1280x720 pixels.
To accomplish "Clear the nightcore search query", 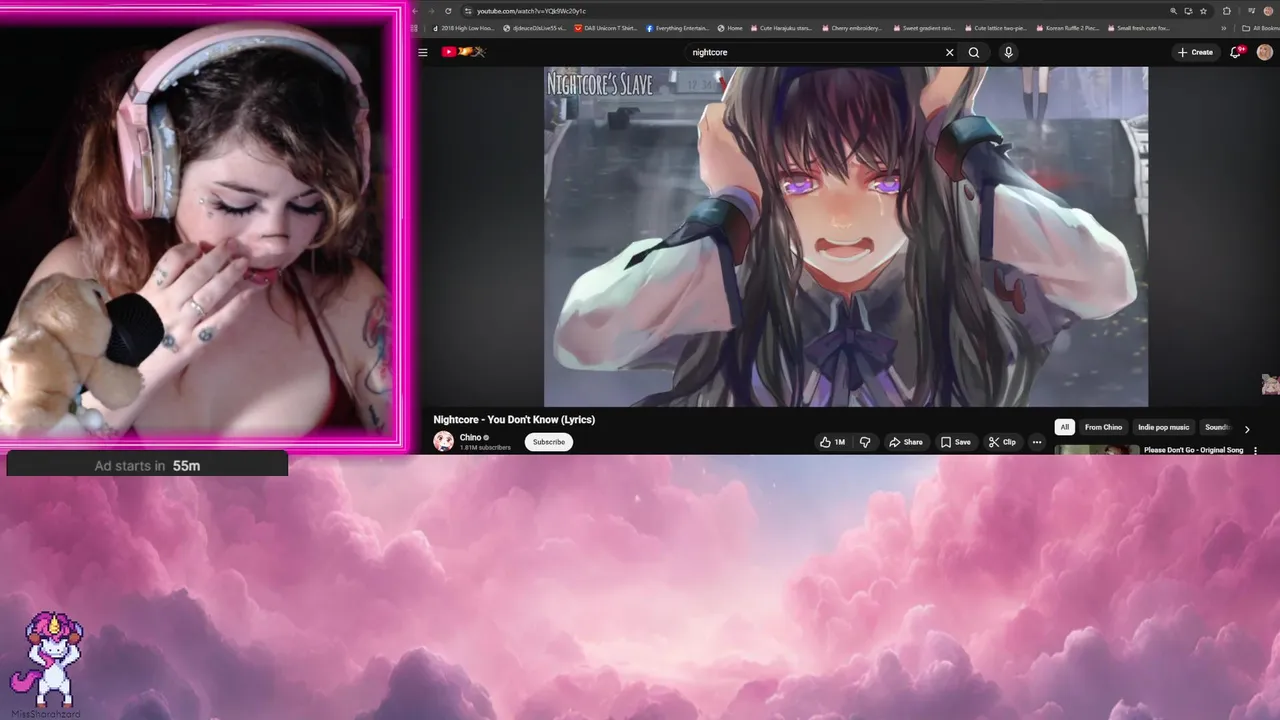I will tap(949, 52).
